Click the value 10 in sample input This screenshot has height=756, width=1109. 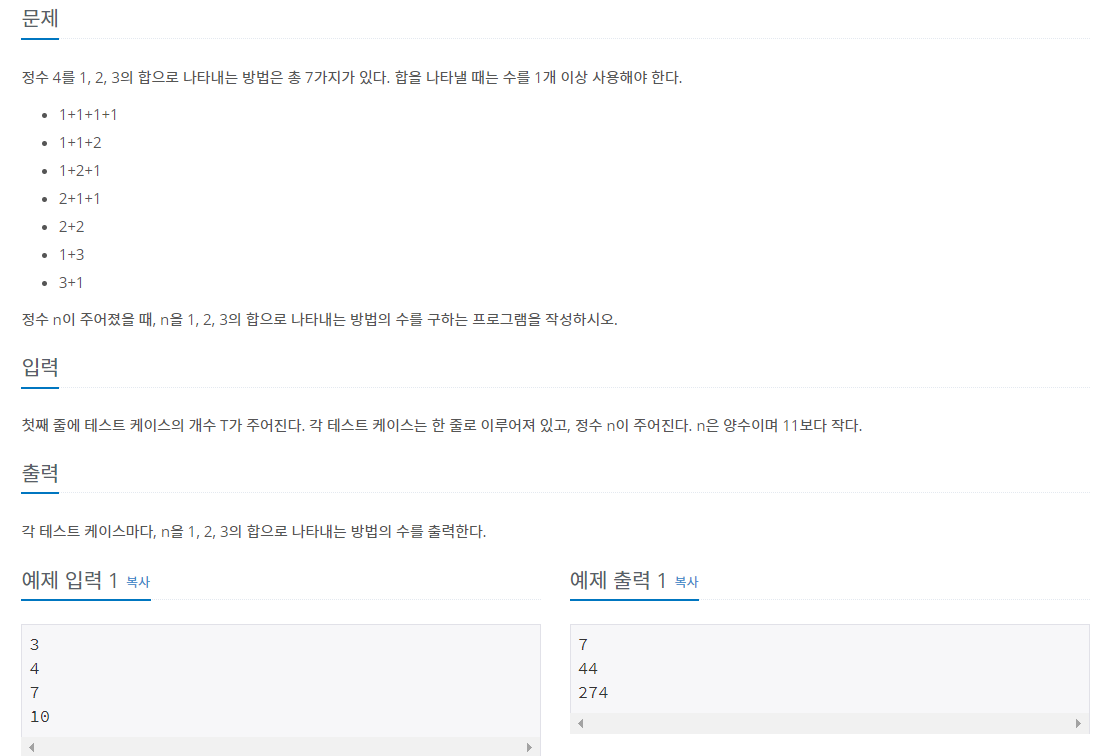[40, 716]
